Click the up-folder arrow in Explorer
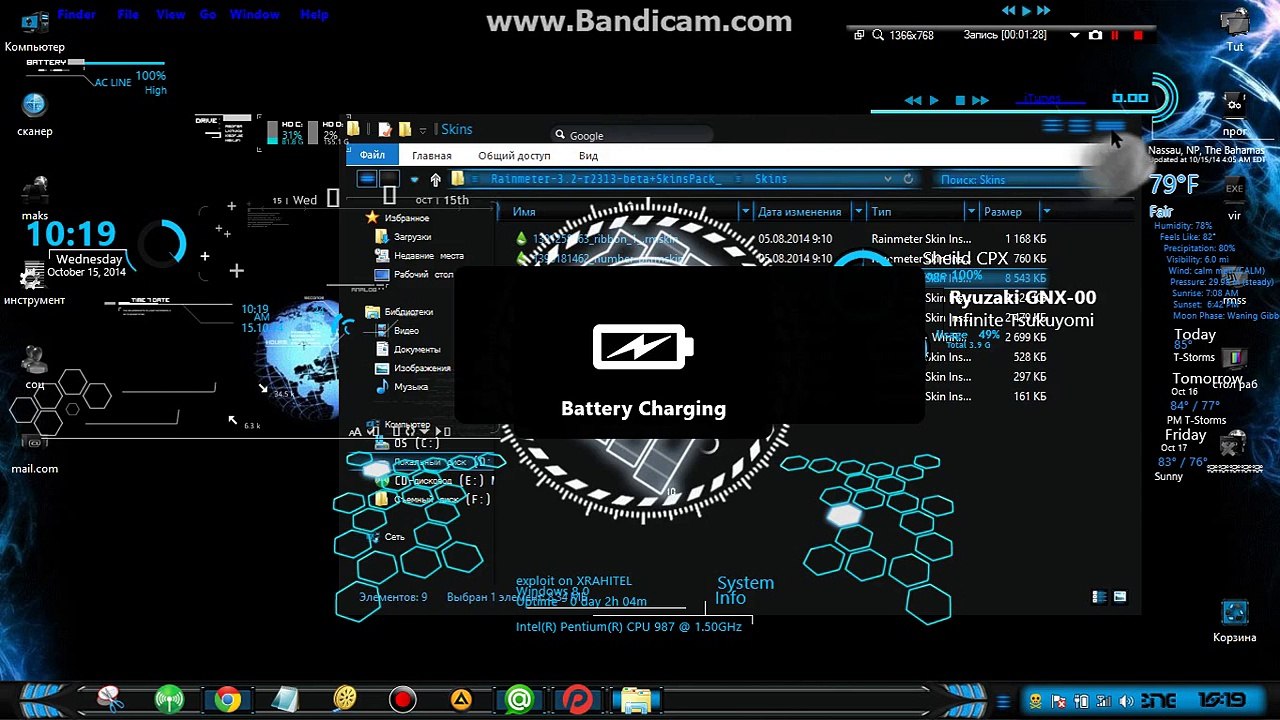 [435, 180]
